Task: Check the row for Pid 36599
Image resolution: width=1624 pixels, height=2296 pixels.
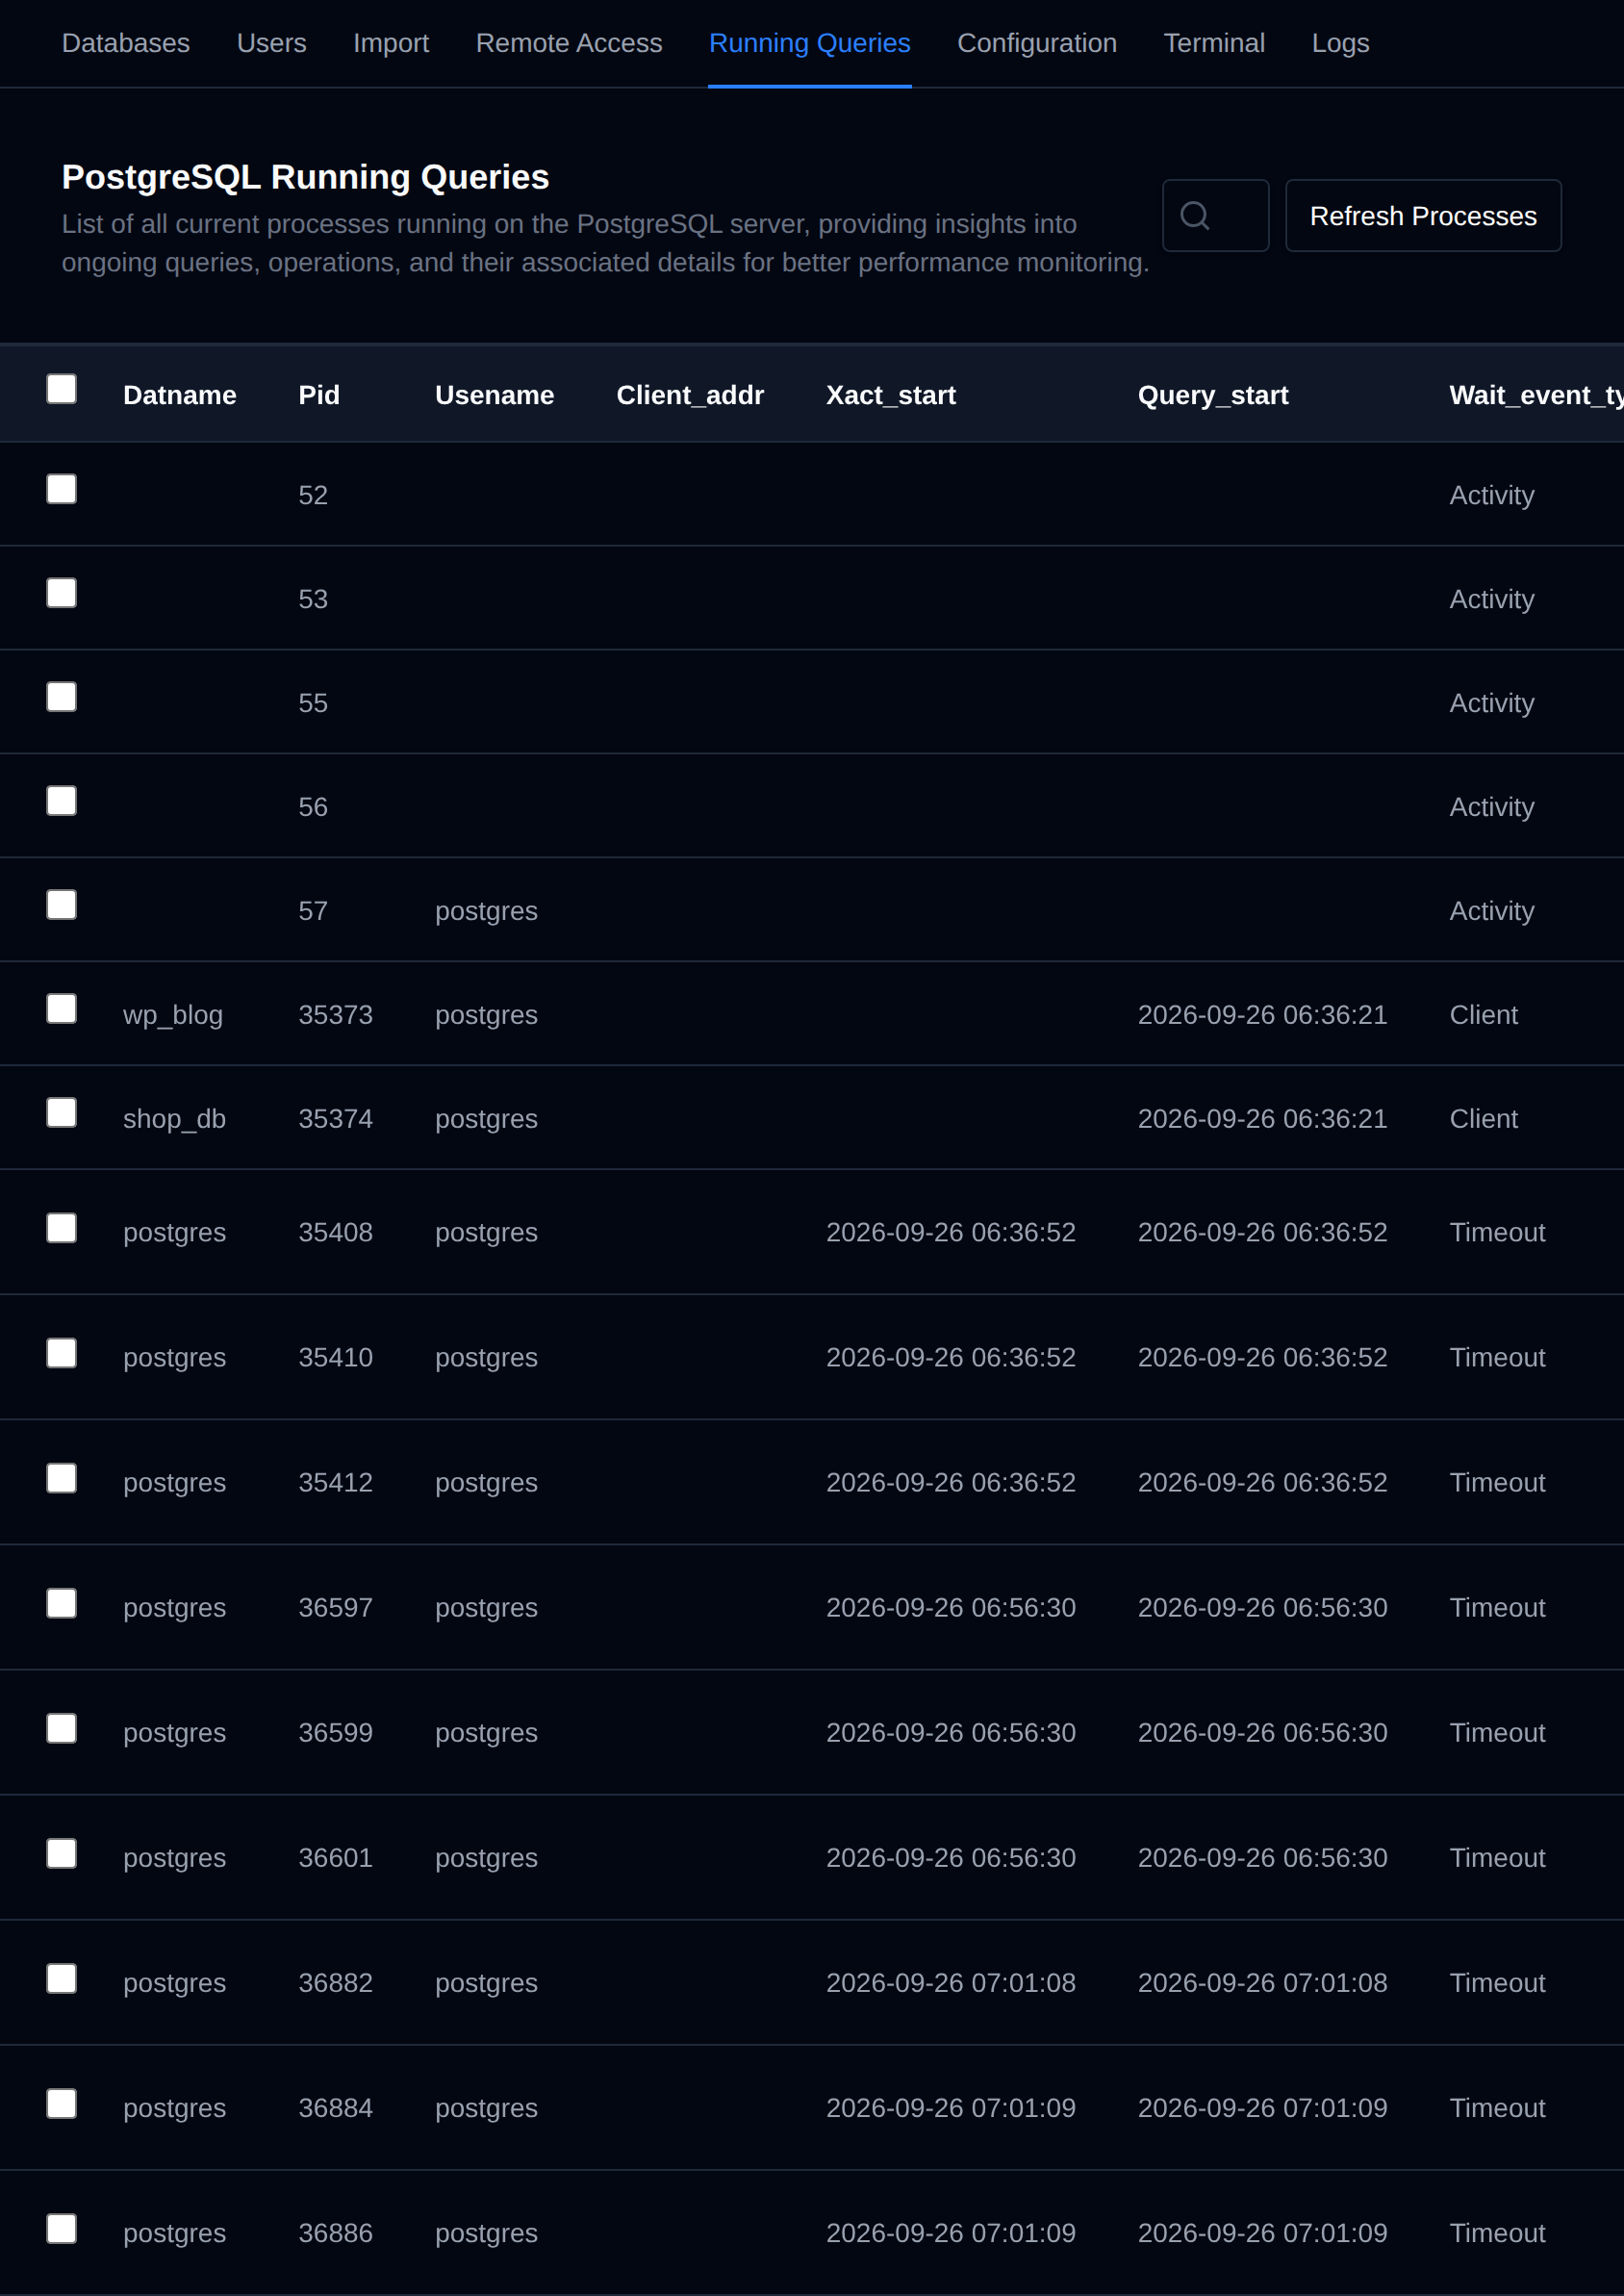Action: click(x=62, y=1728)
